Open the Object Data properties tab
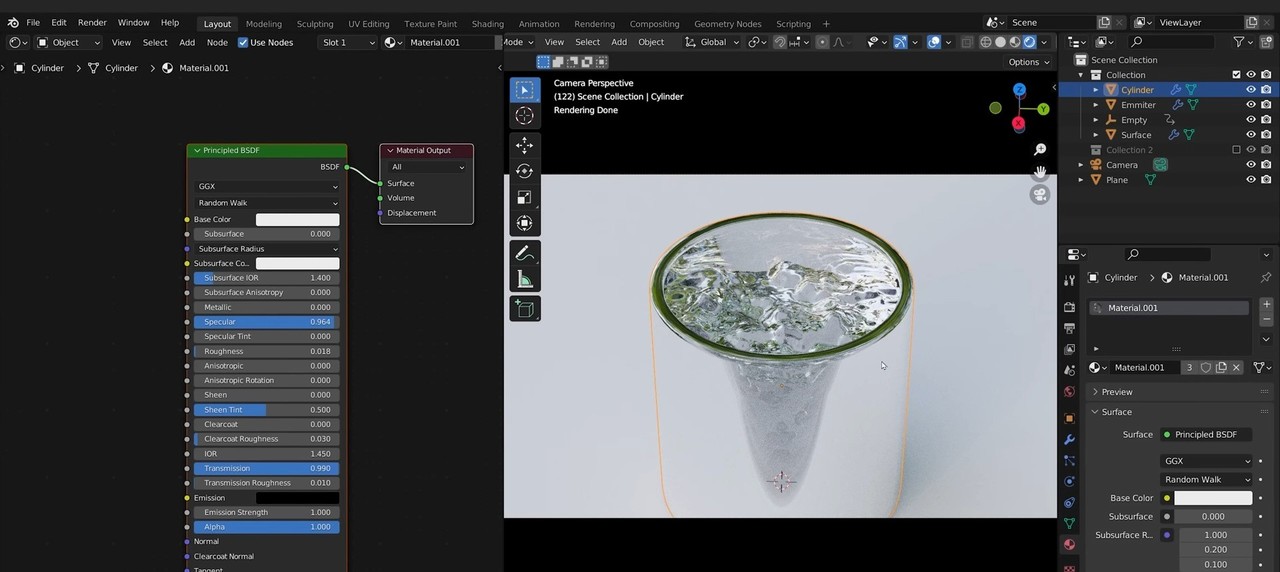 (1069, 523)
